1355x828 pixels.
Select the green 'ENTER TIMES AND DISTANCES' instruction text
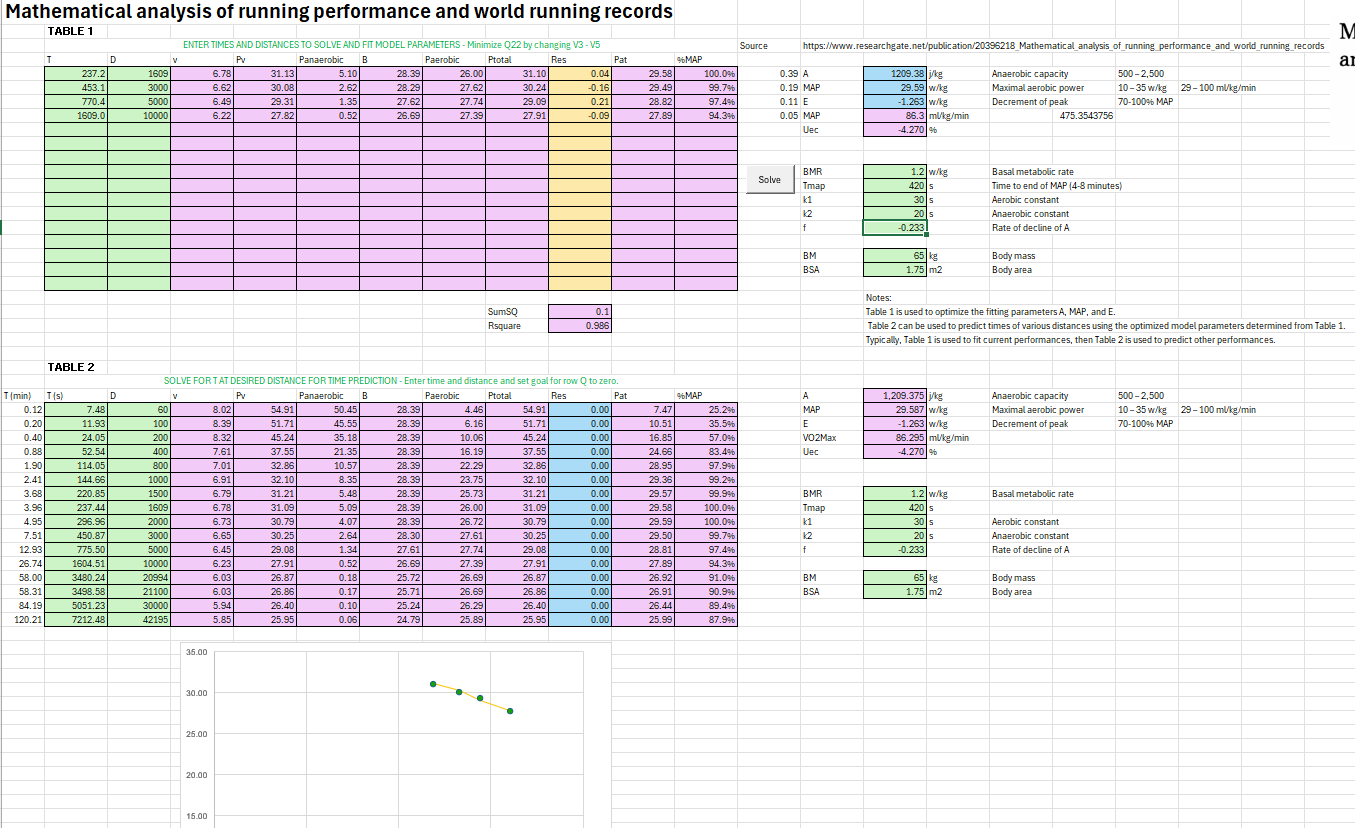click(392, 46)
